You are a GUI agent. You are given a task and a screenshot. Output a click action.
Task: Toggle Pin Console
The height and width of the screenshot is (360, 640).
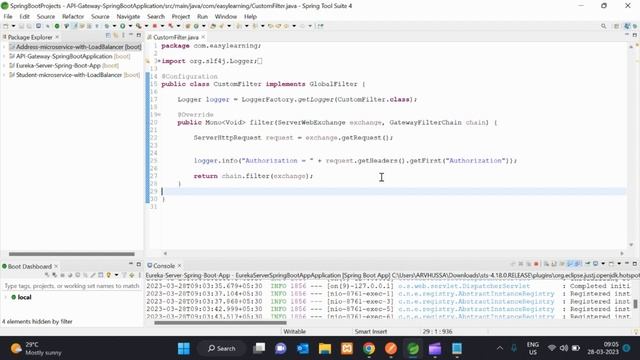point(588,264)
